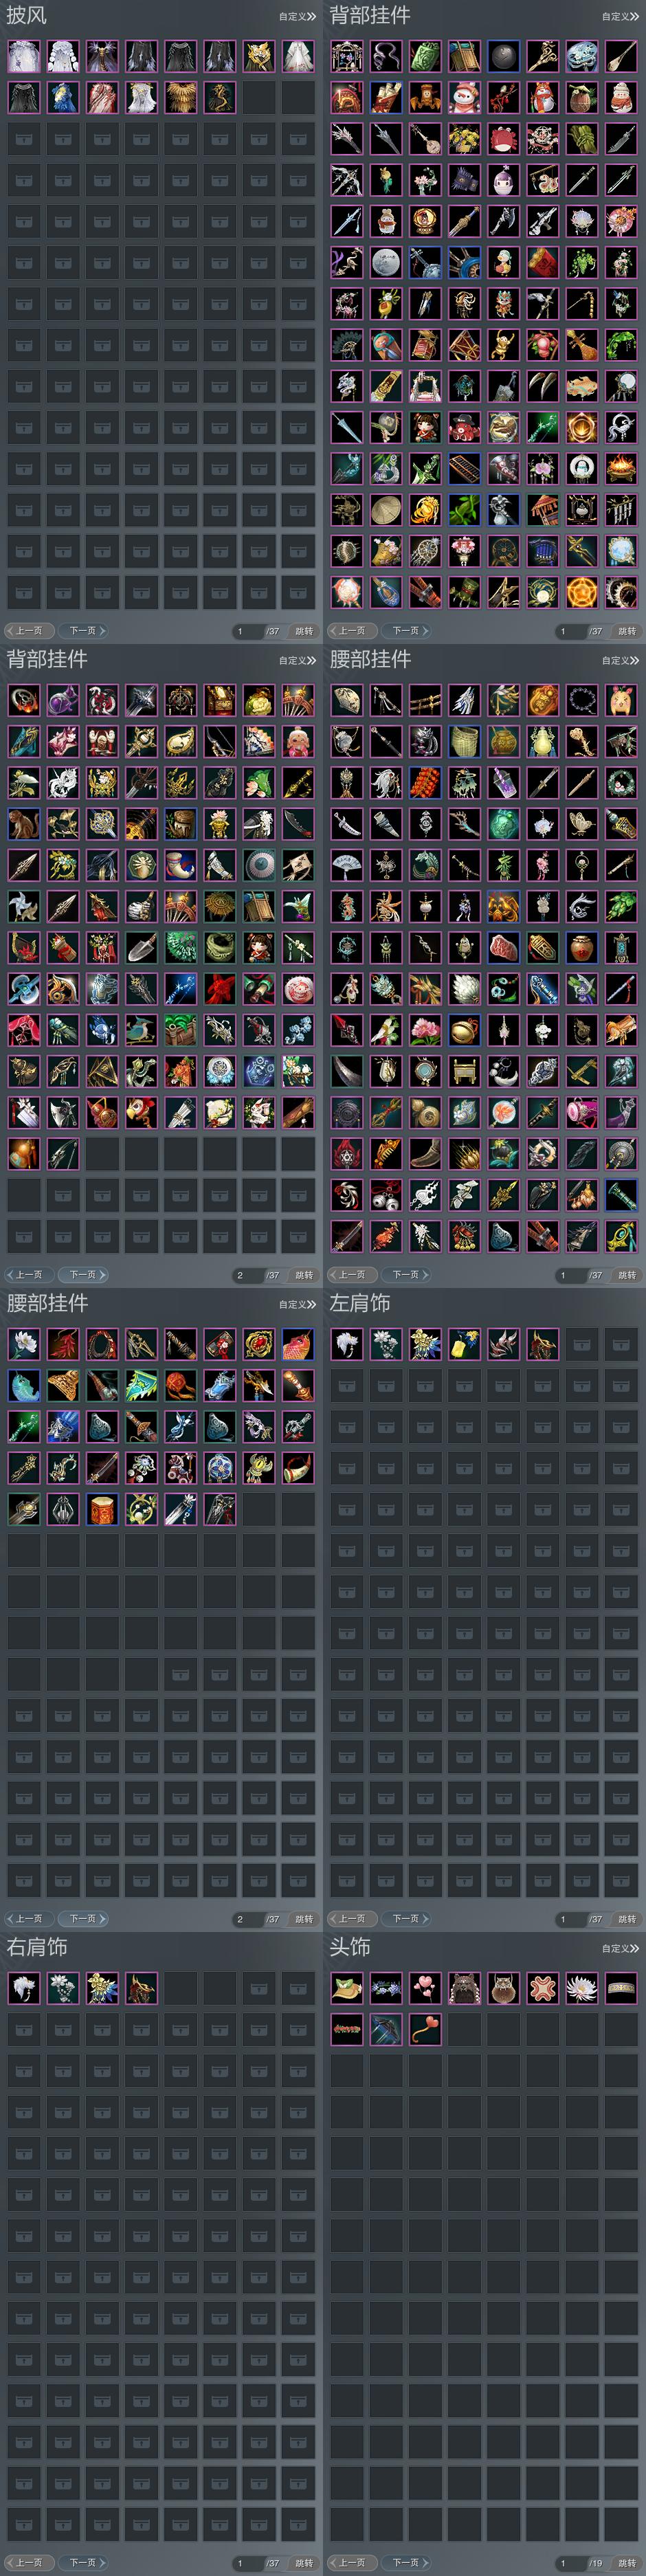The height and width of the screenshot is (2576, 646).
Task: Select the pink pig waist pendant
Action: click(621, 700)
